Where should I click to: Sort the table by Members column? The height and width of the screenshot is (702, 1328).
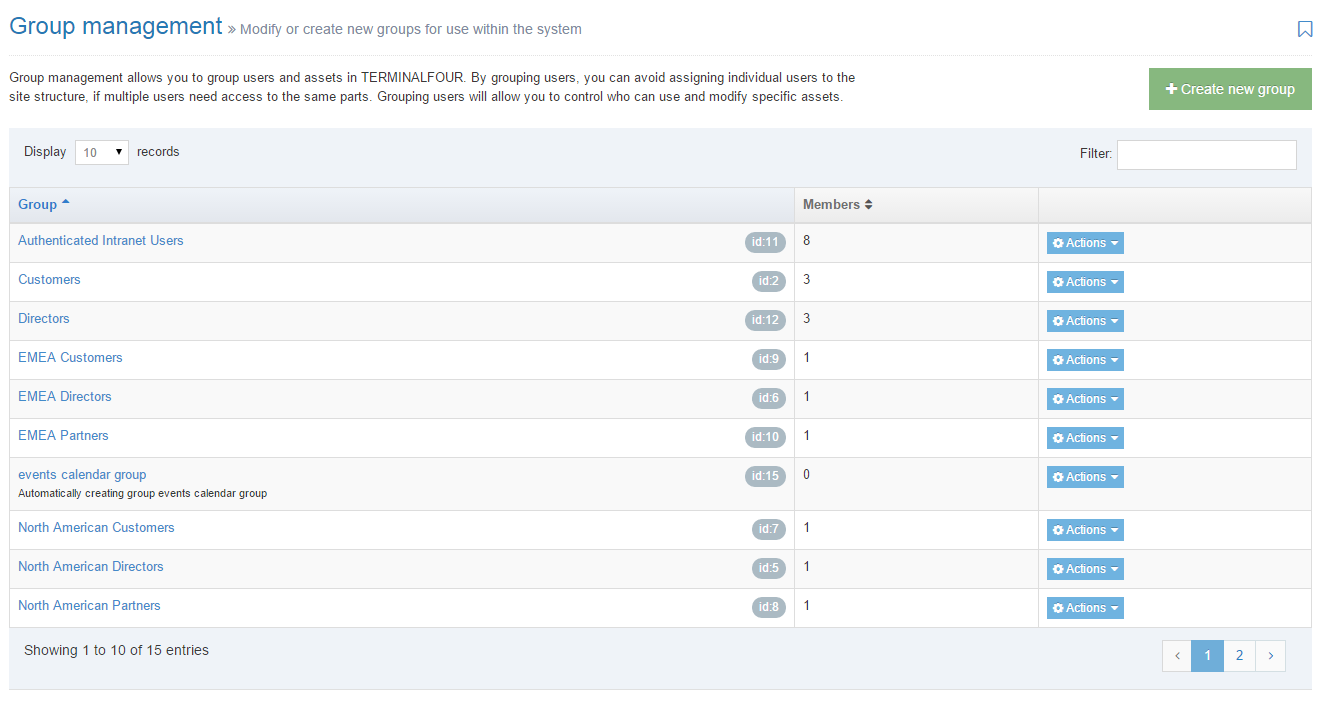(x=838, y=205)
